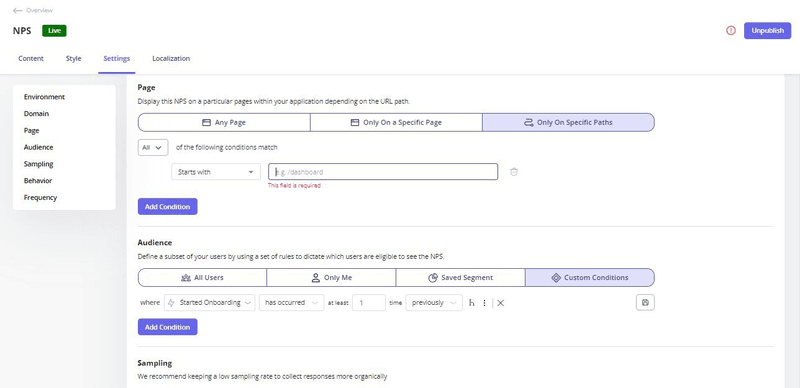800x388 pixels.
Task: Jump to Frequency section in sidebar
Action: tap(40, 198)
